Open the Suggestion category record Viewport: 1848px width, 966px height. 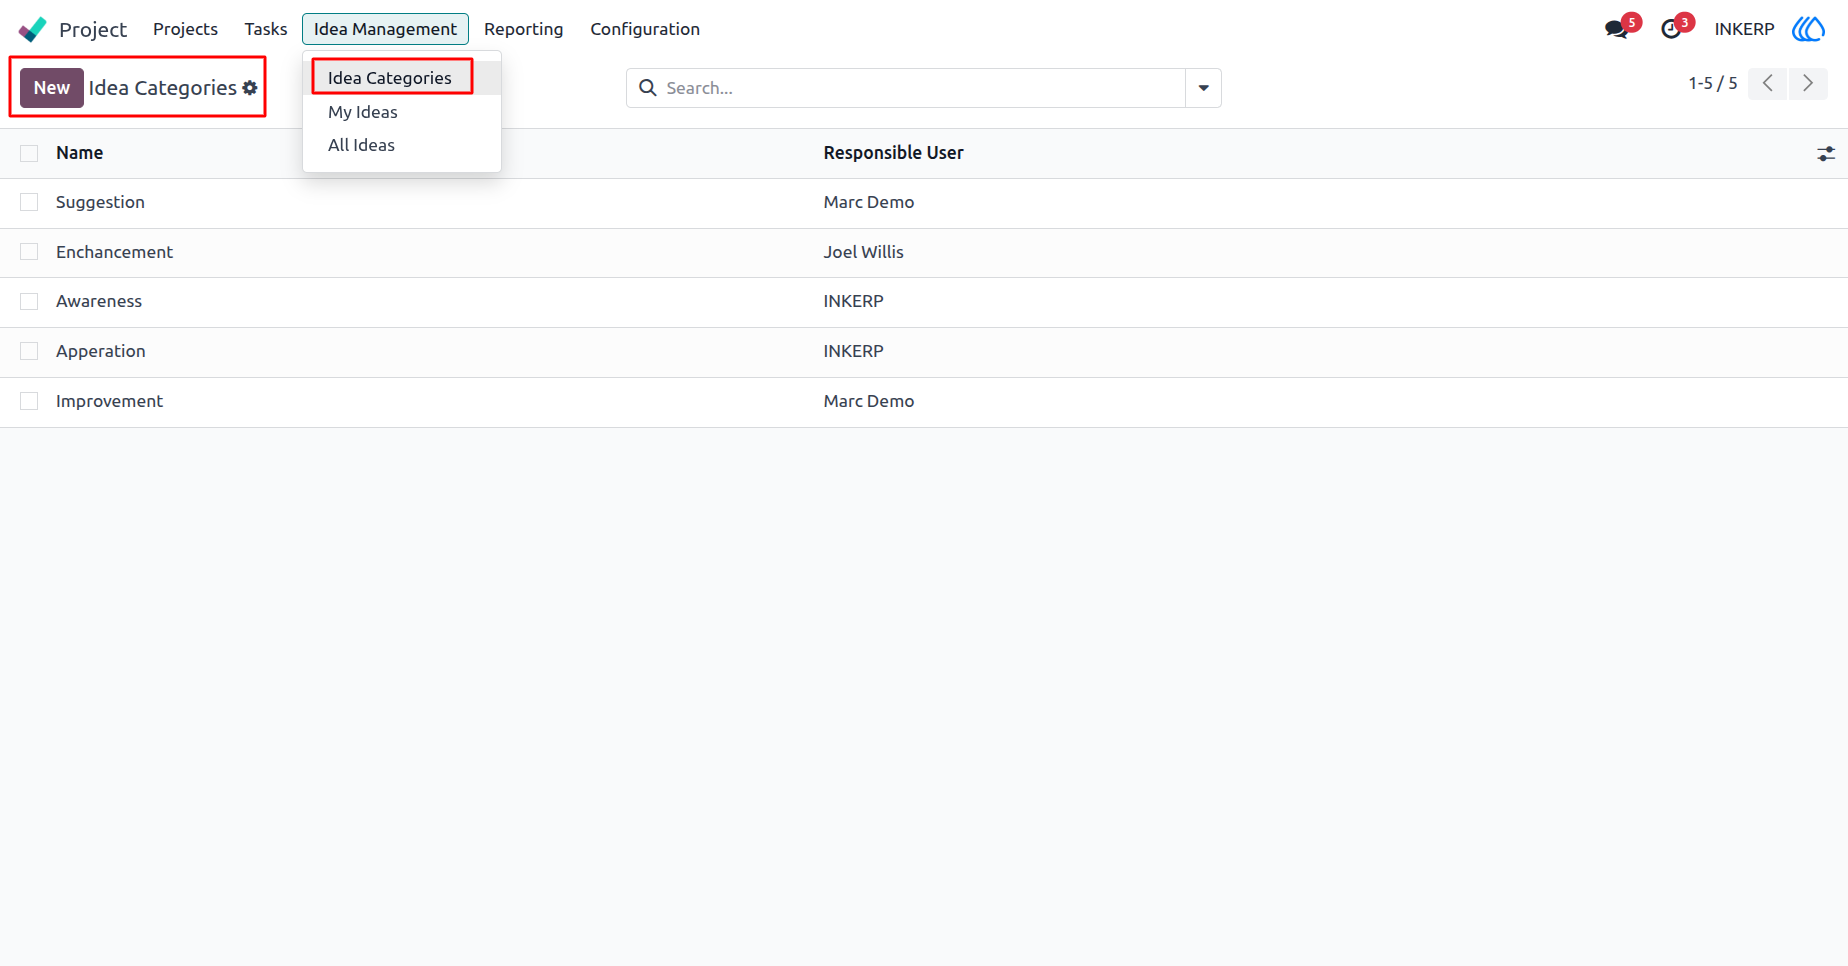point(100,202)
